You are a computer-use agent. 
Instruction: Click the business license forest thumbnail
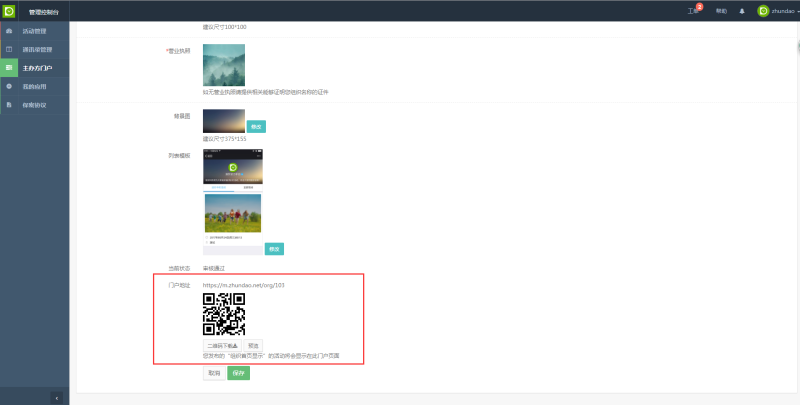pyautogui.click(x=223, y=65)
